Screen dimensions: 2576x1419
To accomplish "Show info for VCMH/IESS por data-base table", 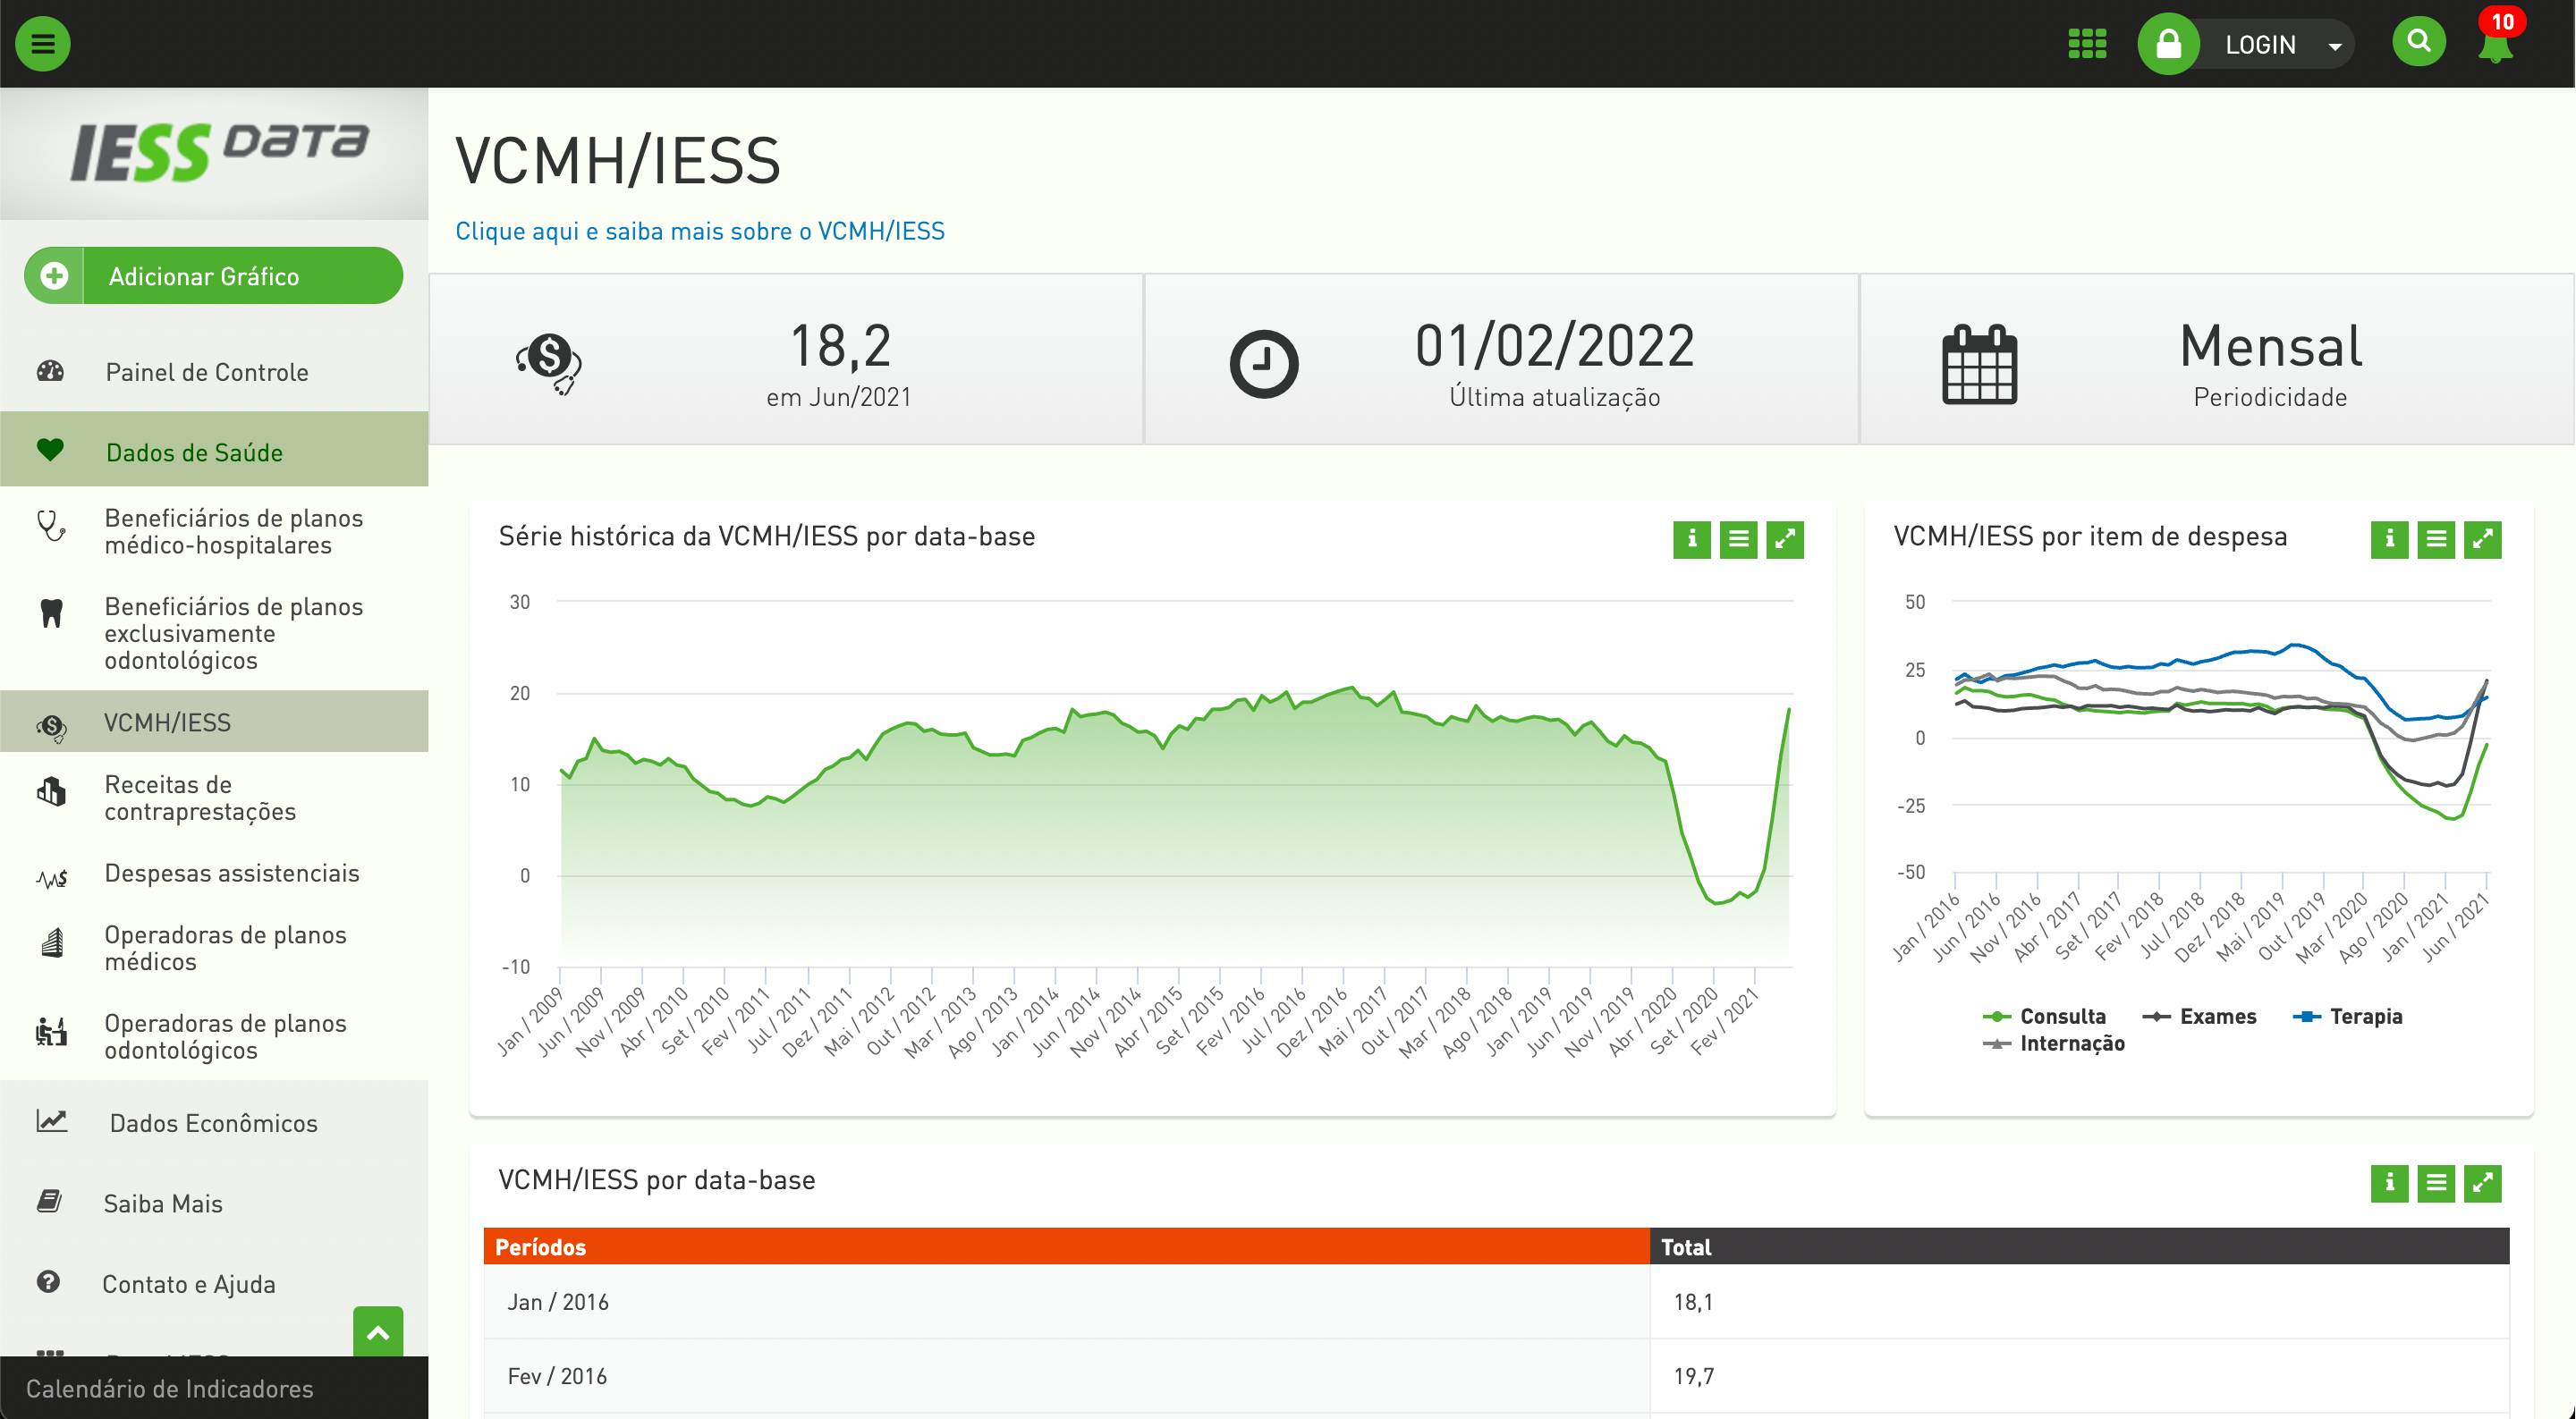I will pos(2389,1184).
